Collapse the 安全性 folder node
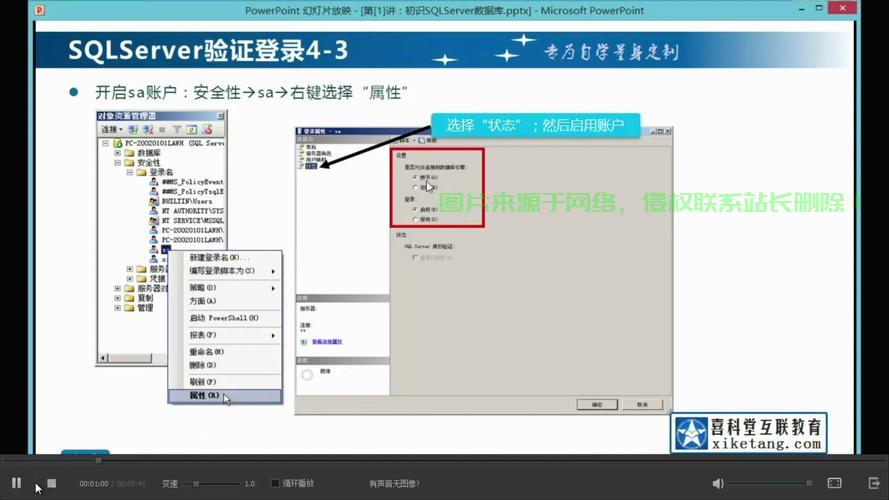889x500 pixels. 117,163
